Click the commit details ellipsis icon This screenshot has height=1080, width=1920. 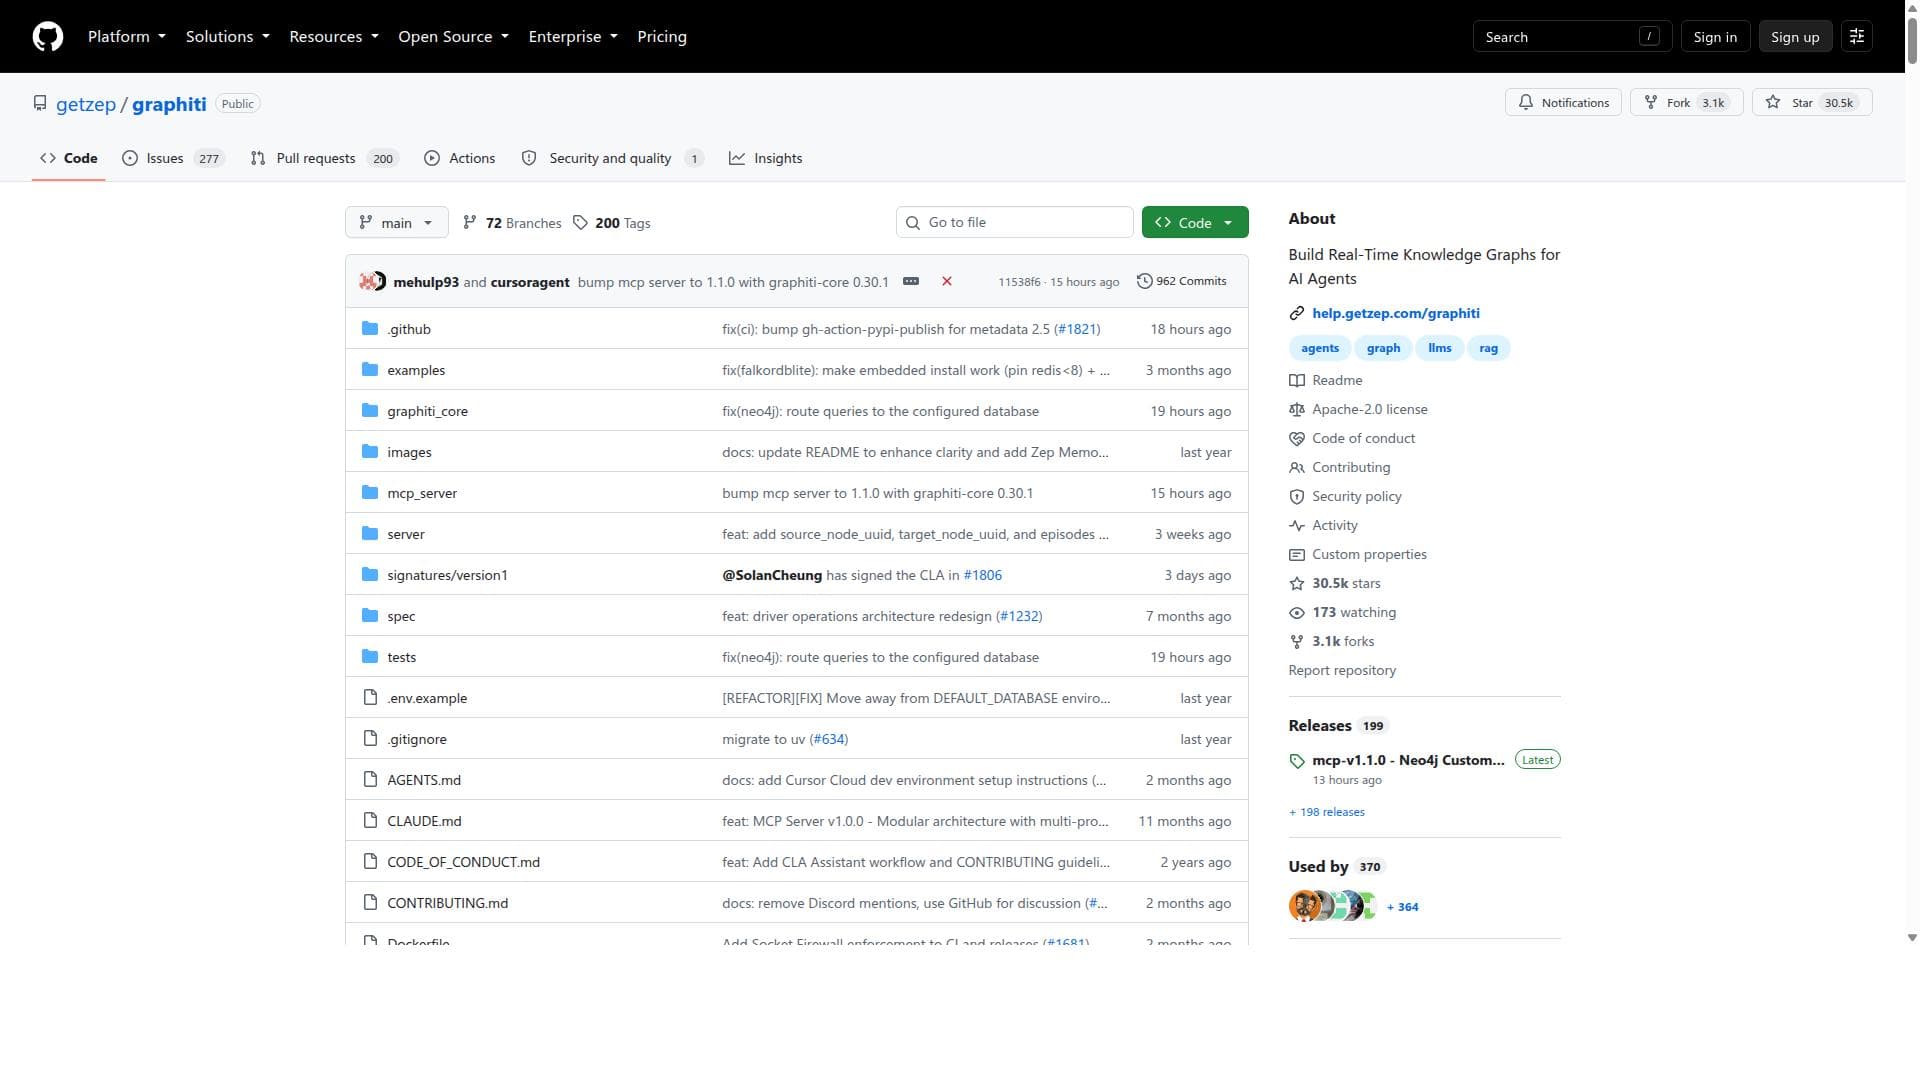[x=910, y=282]
